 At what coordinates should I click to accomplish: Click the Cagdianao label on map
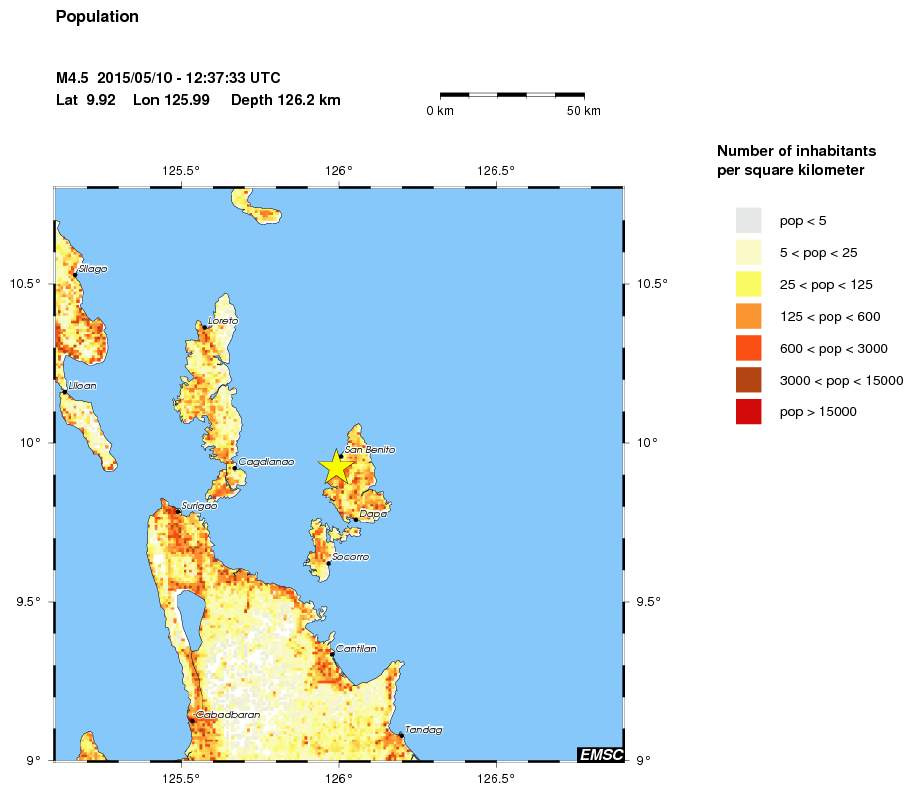(266, 462)
